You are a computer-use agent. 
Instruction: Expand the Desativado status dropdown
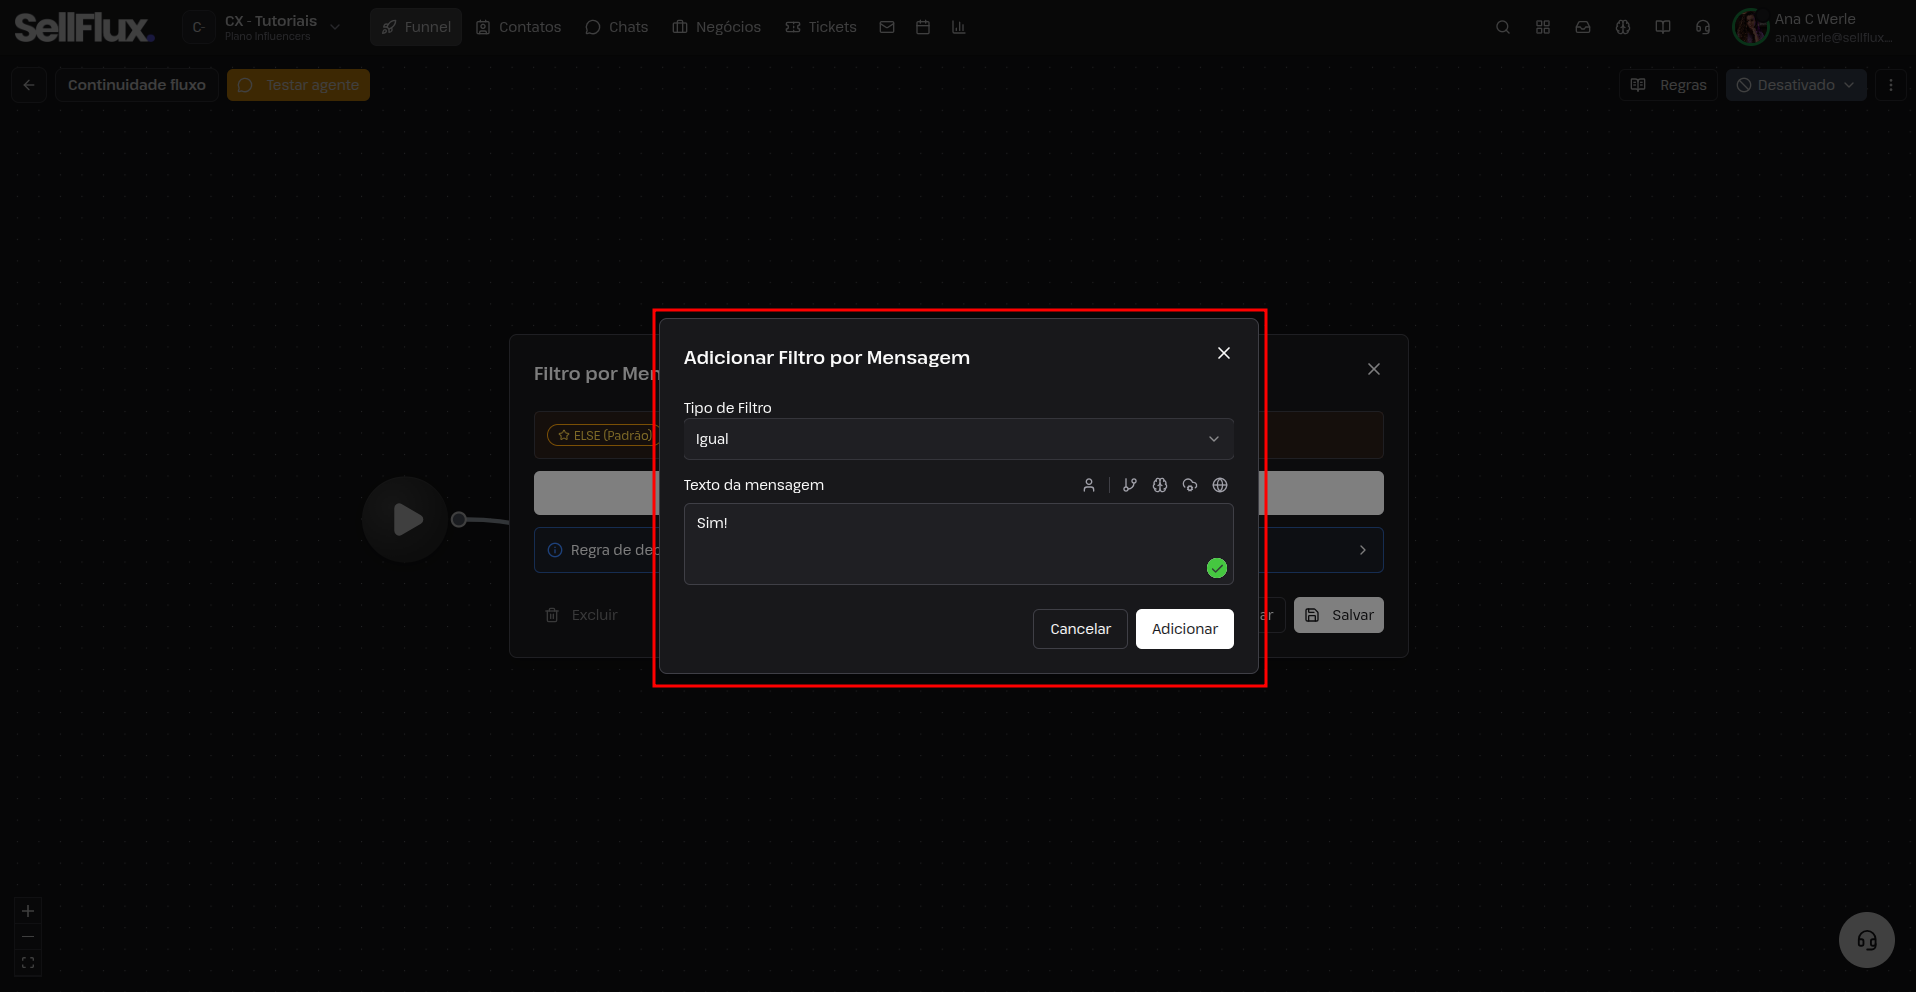[1796, 85]
